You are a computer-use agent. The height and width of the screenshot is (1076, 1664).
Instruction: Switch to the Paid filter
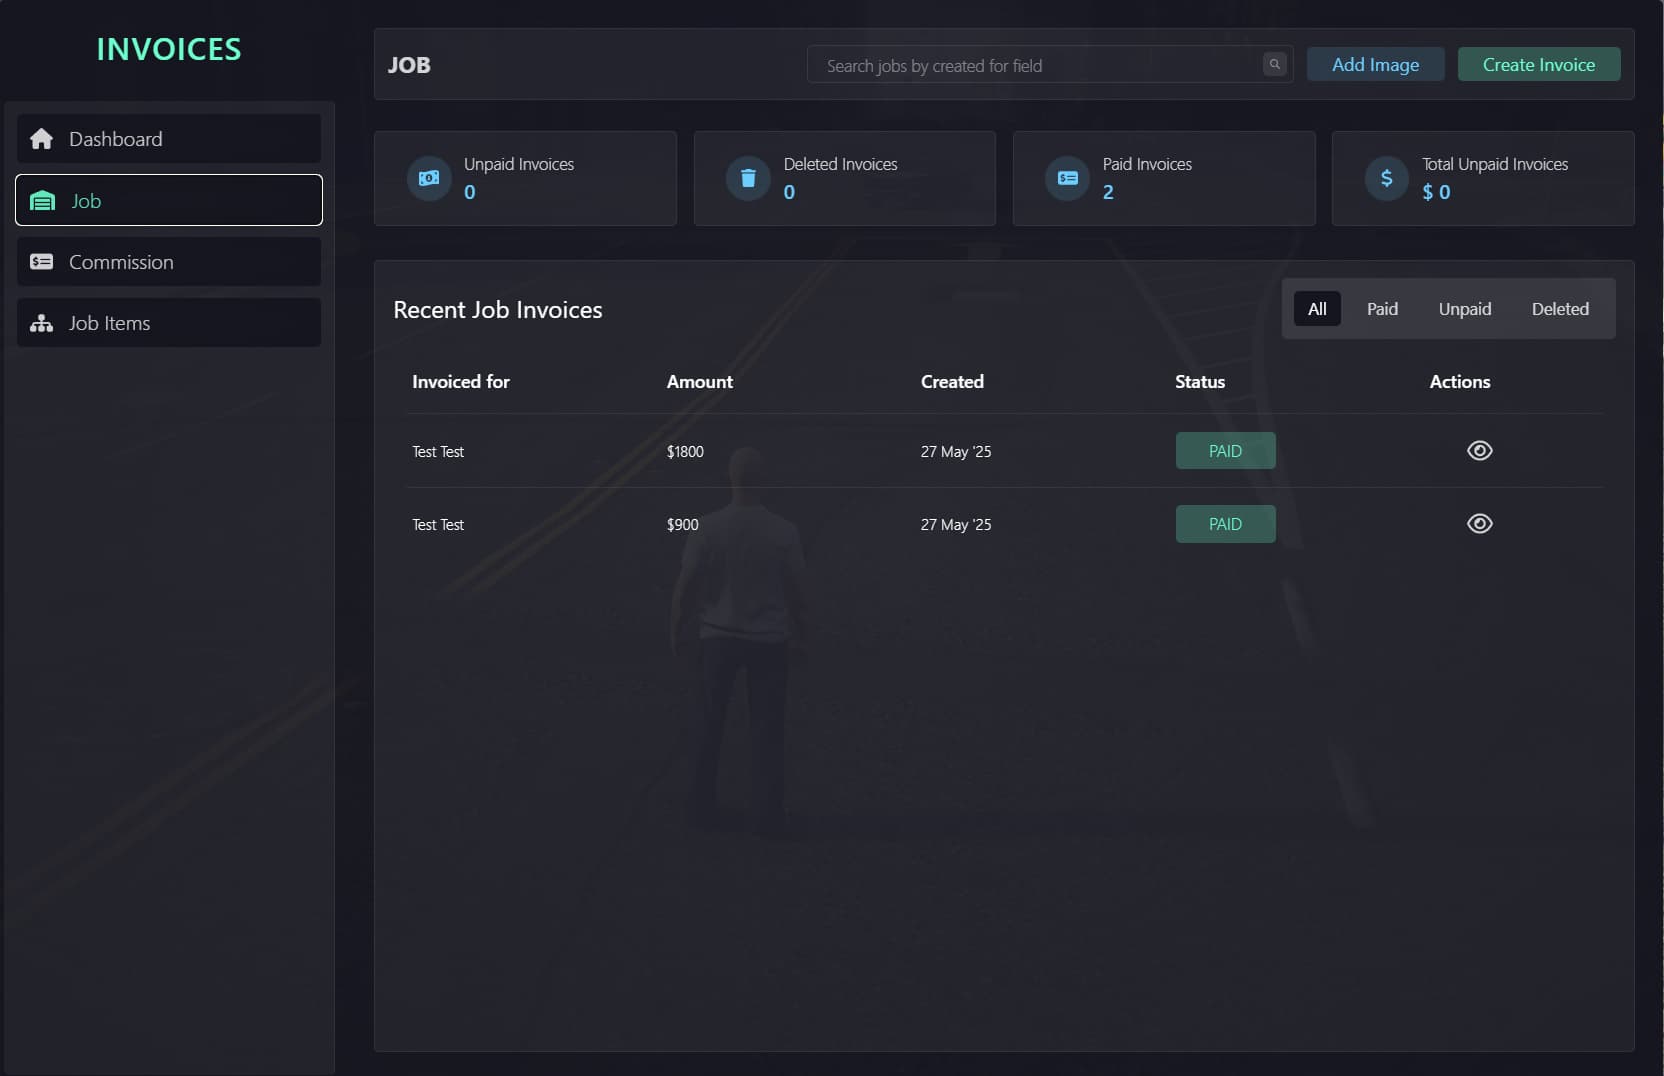pos(1382,308)
